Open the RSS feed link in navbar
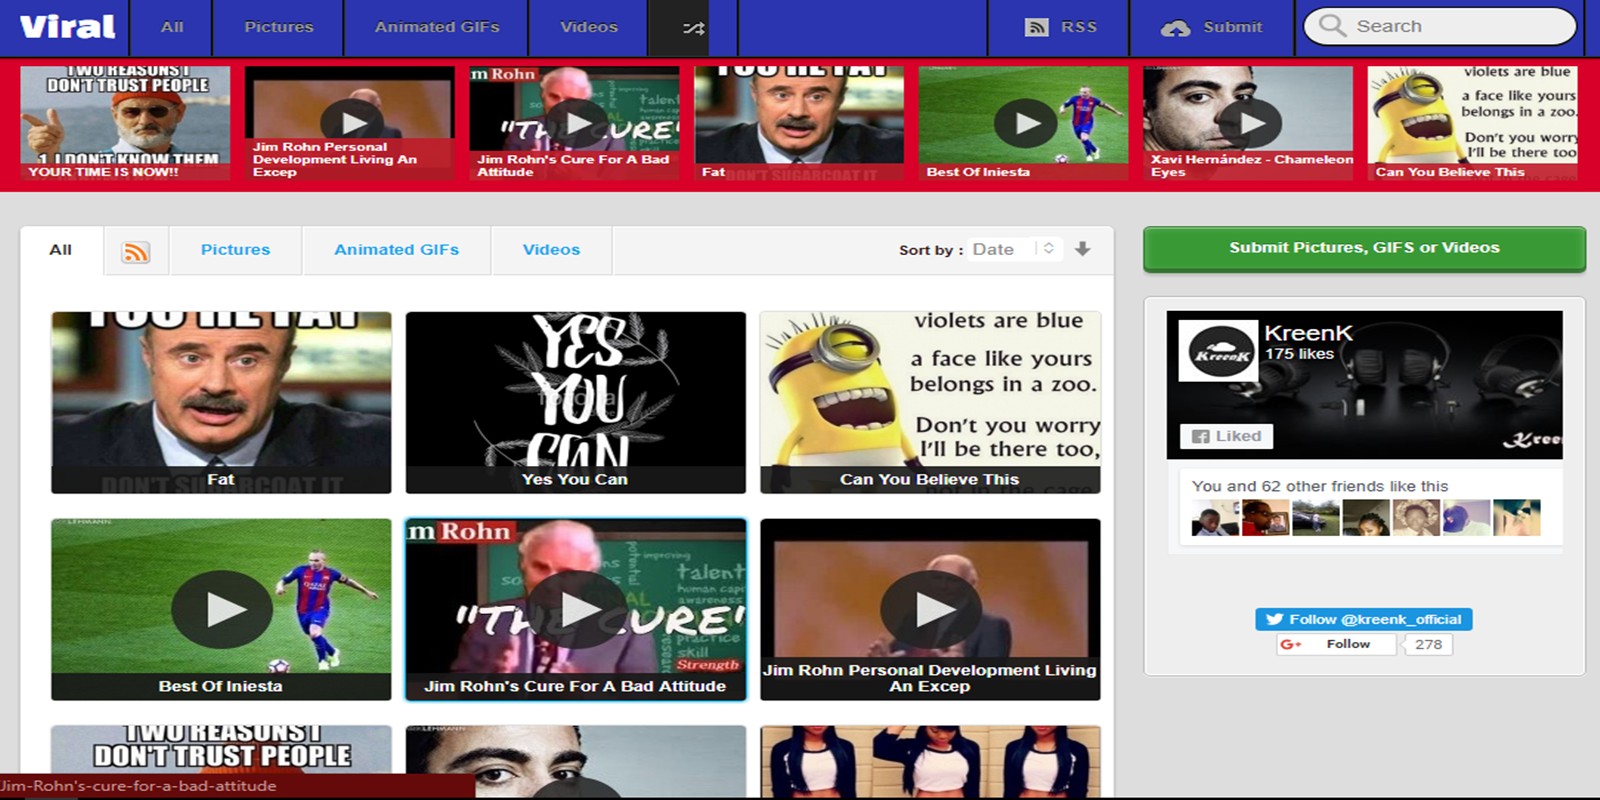 pos(1060,27)
